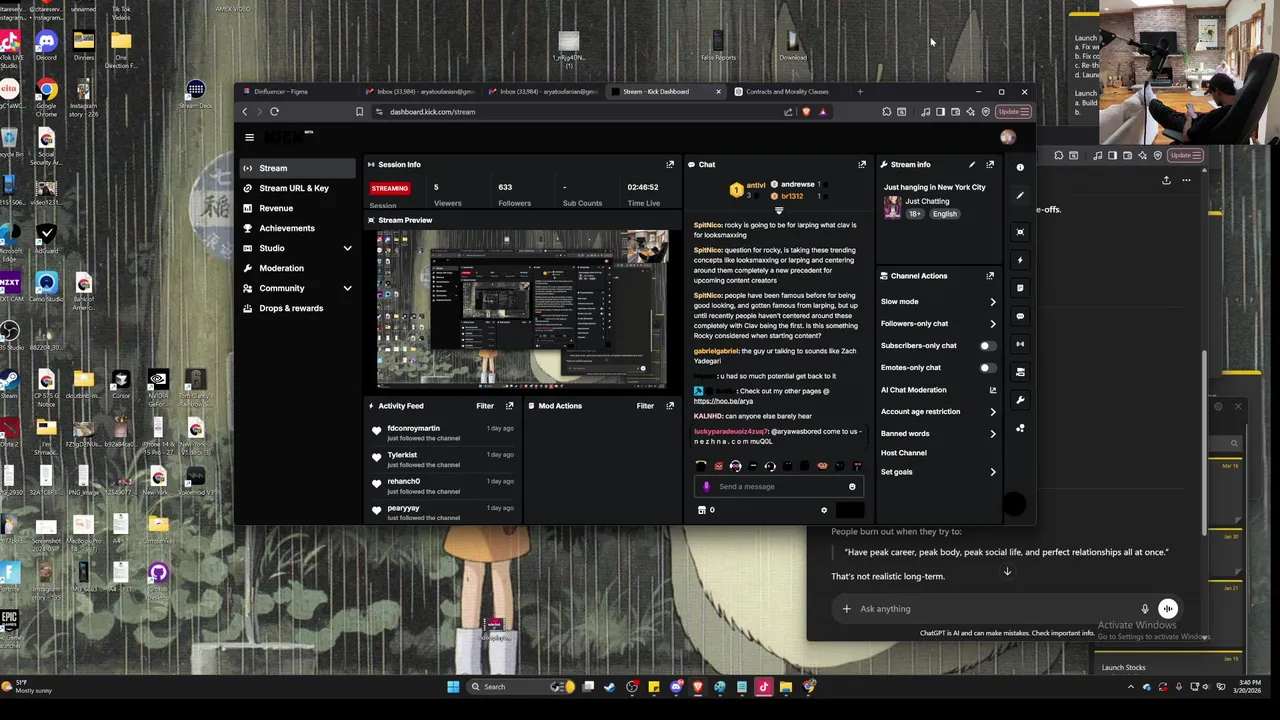Switch to Contracts and Morality Clauses tab
The height and width of the screenshot is (720, 1280).
point(787,92)
